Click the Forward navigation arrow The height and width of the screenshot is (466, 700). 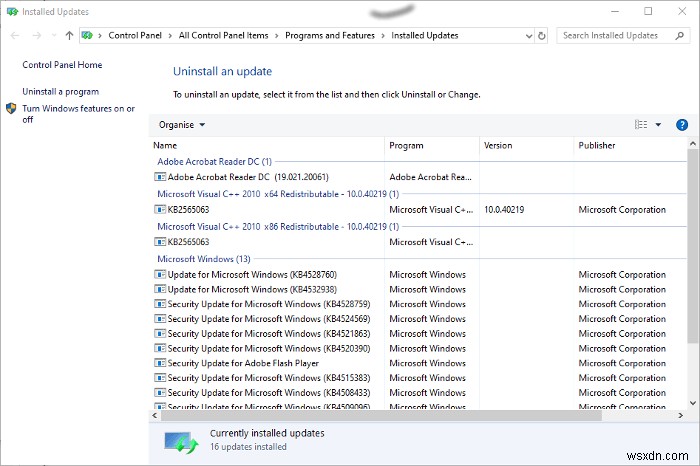pyautogui.click(x=37, y=36)
